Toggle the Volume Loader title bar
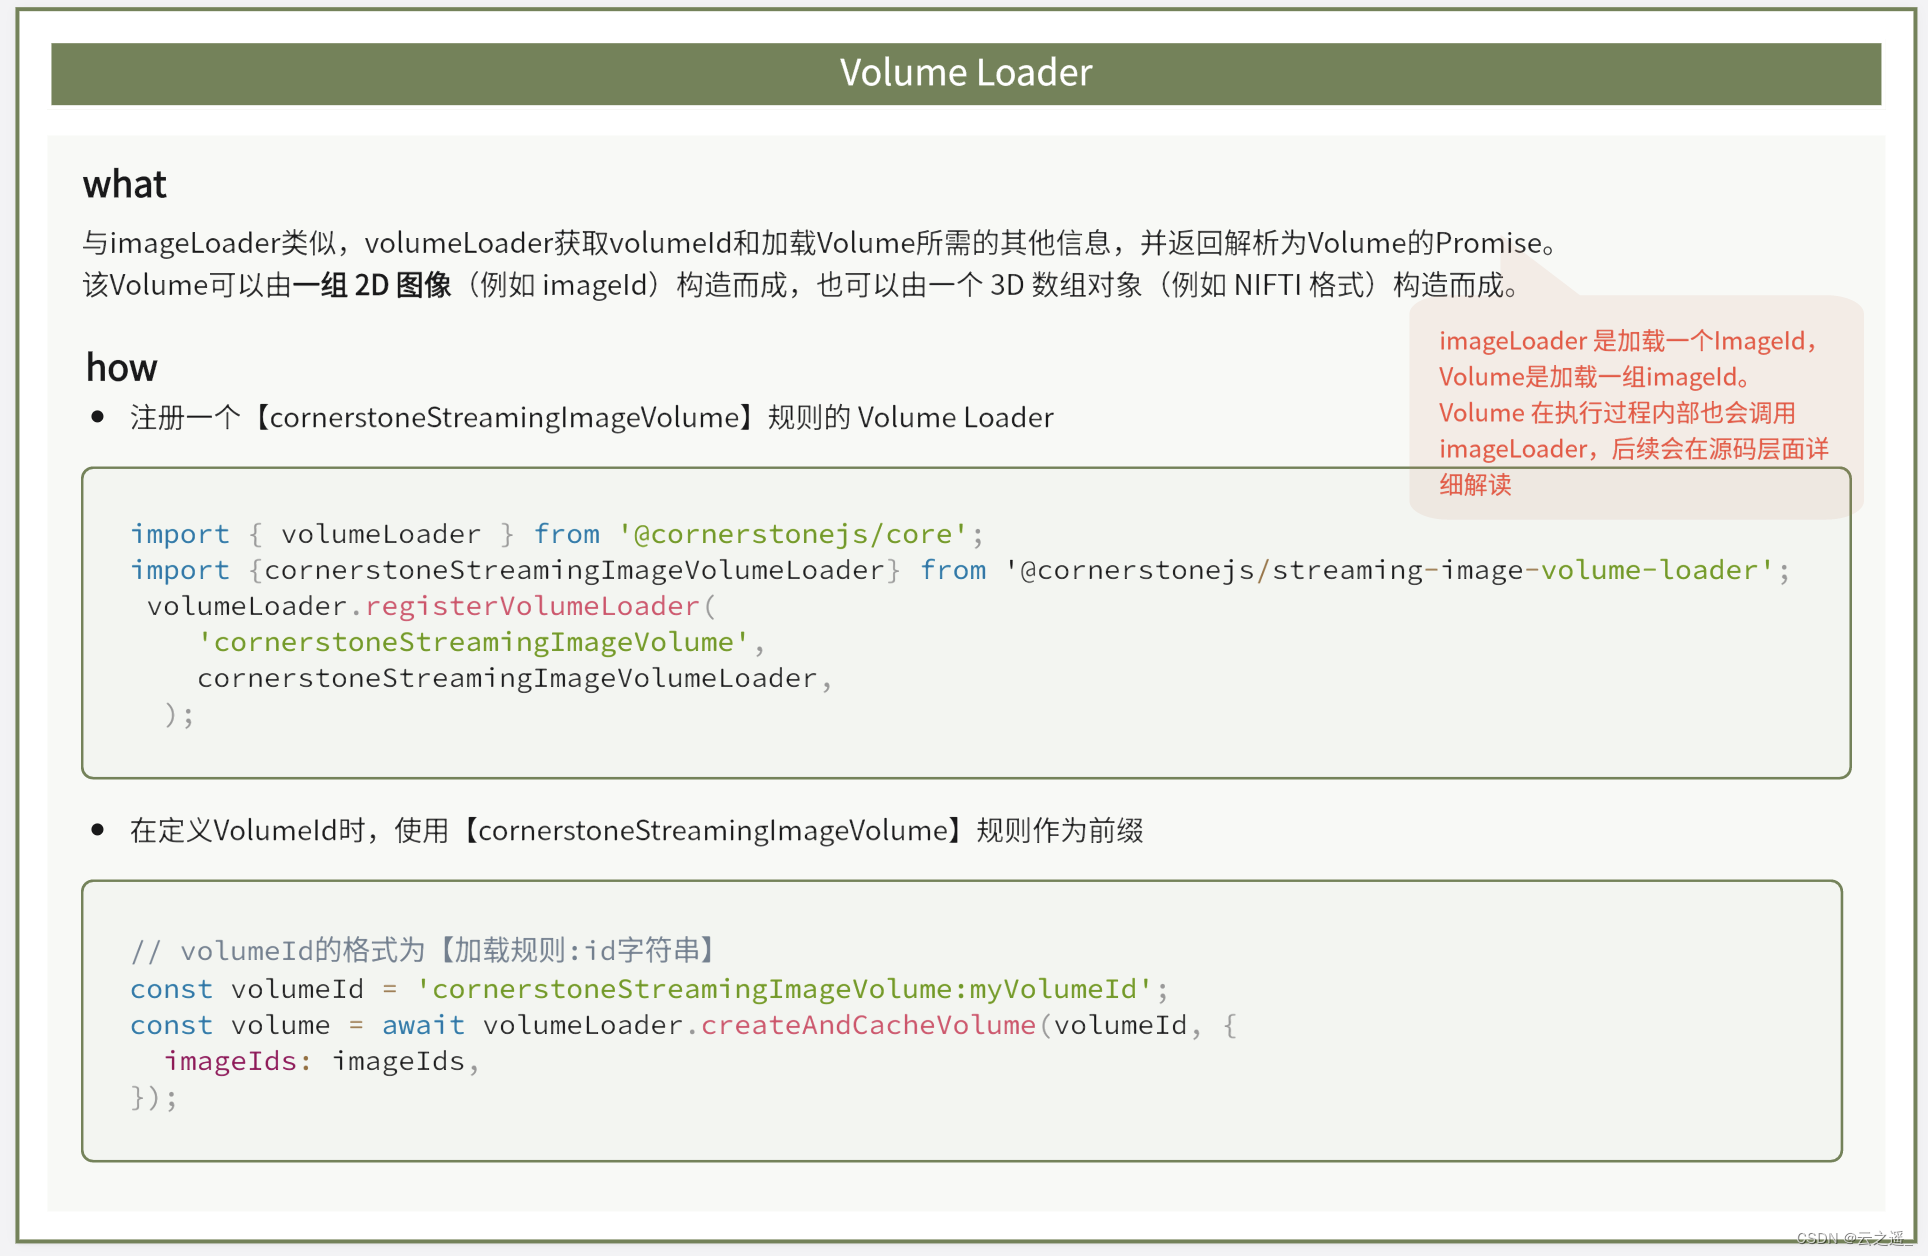Viewport: 1928px width, 1256px height. click(x=964, y=67)
